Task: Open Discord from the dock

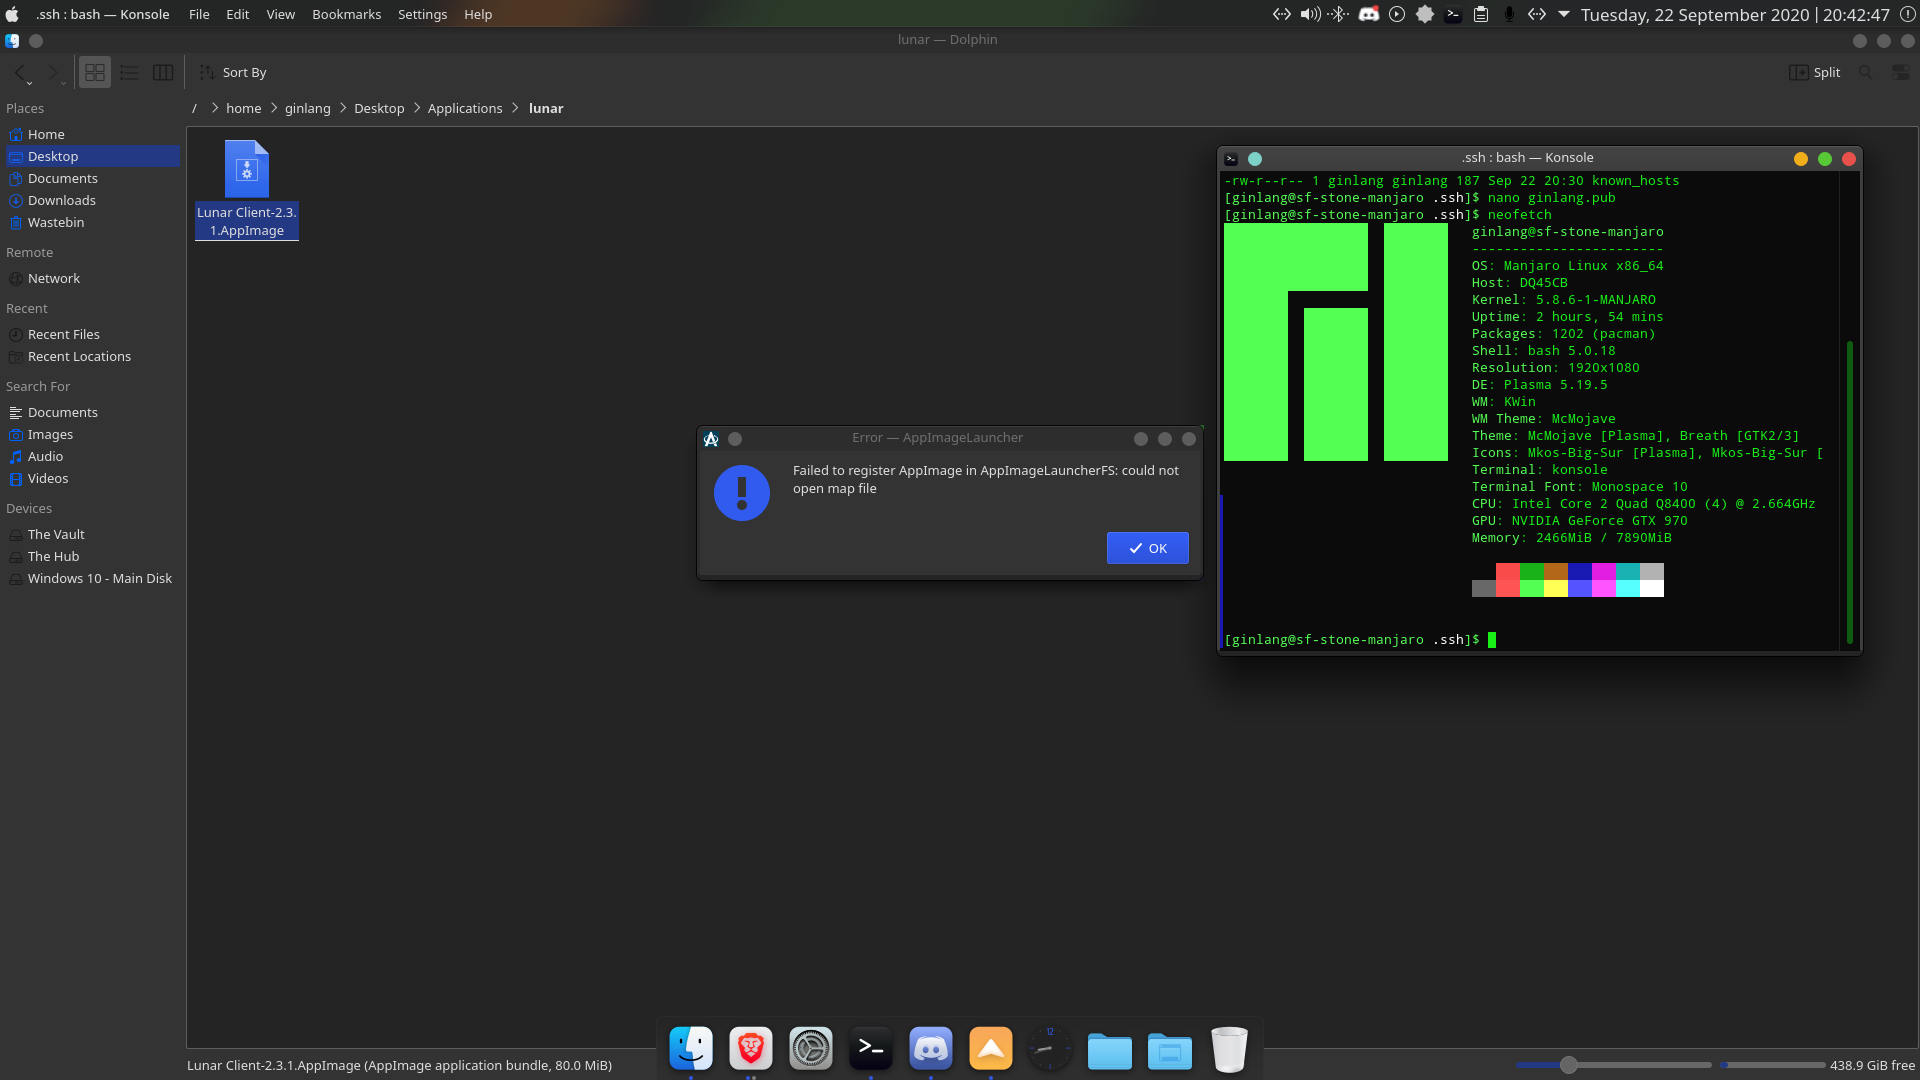Action: tap(931, 1049)
